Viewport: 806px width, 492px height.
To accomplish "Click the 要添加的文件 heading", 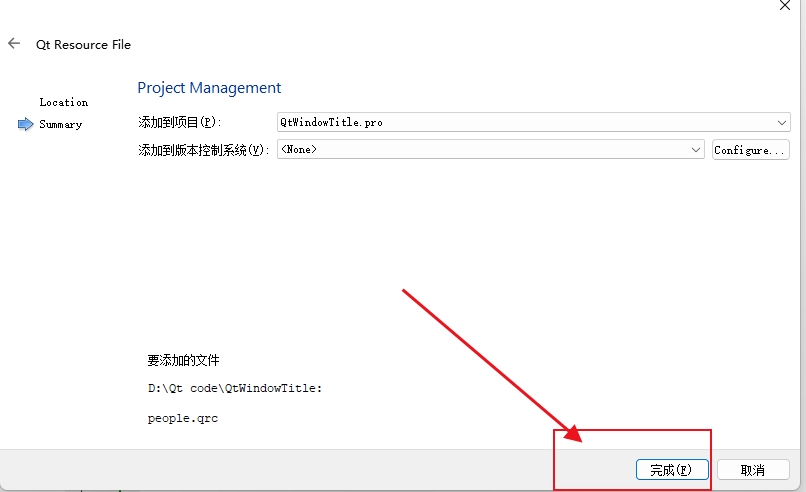I will point(184,360).
